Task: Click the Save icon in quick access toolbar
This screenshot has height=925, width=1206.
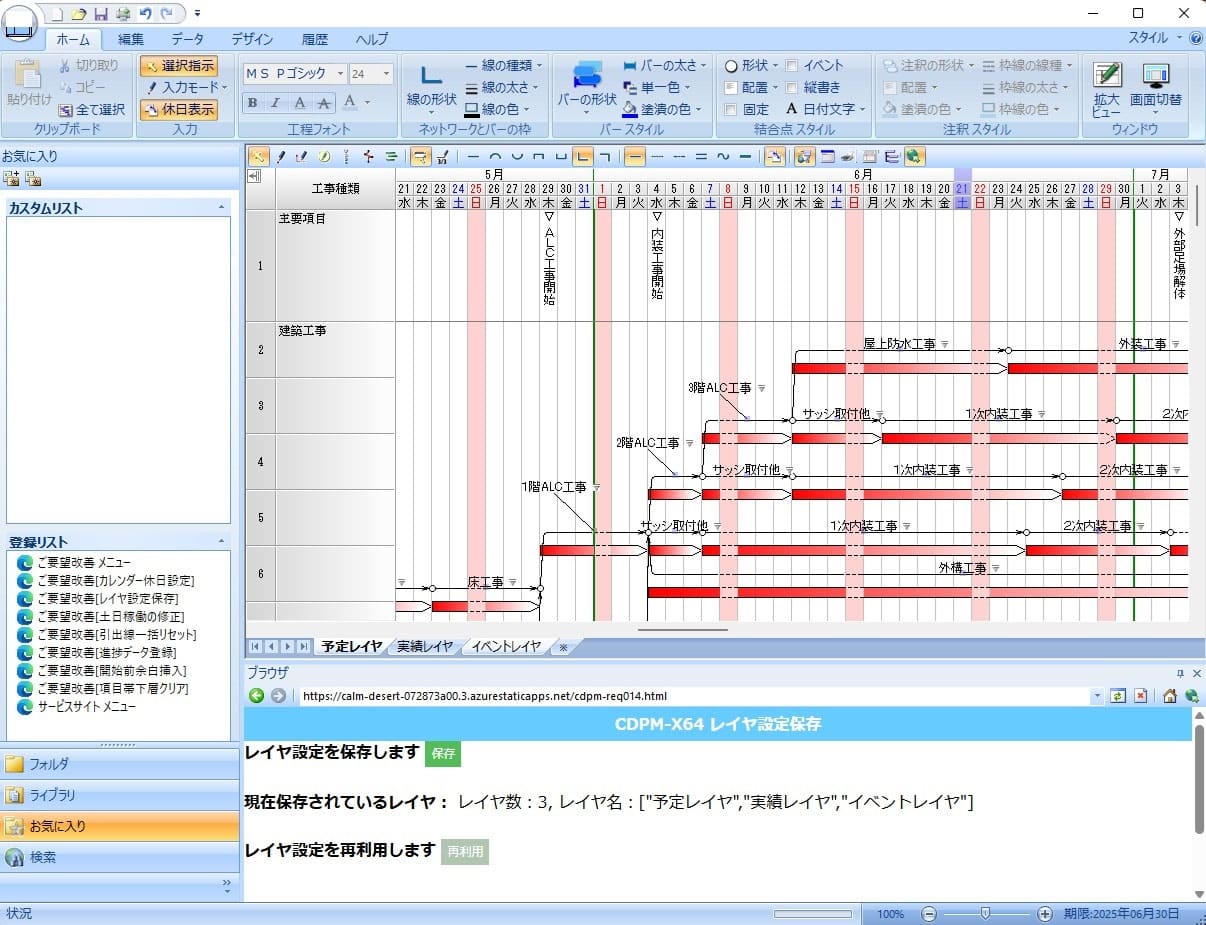Action: (x=101, y=13)
